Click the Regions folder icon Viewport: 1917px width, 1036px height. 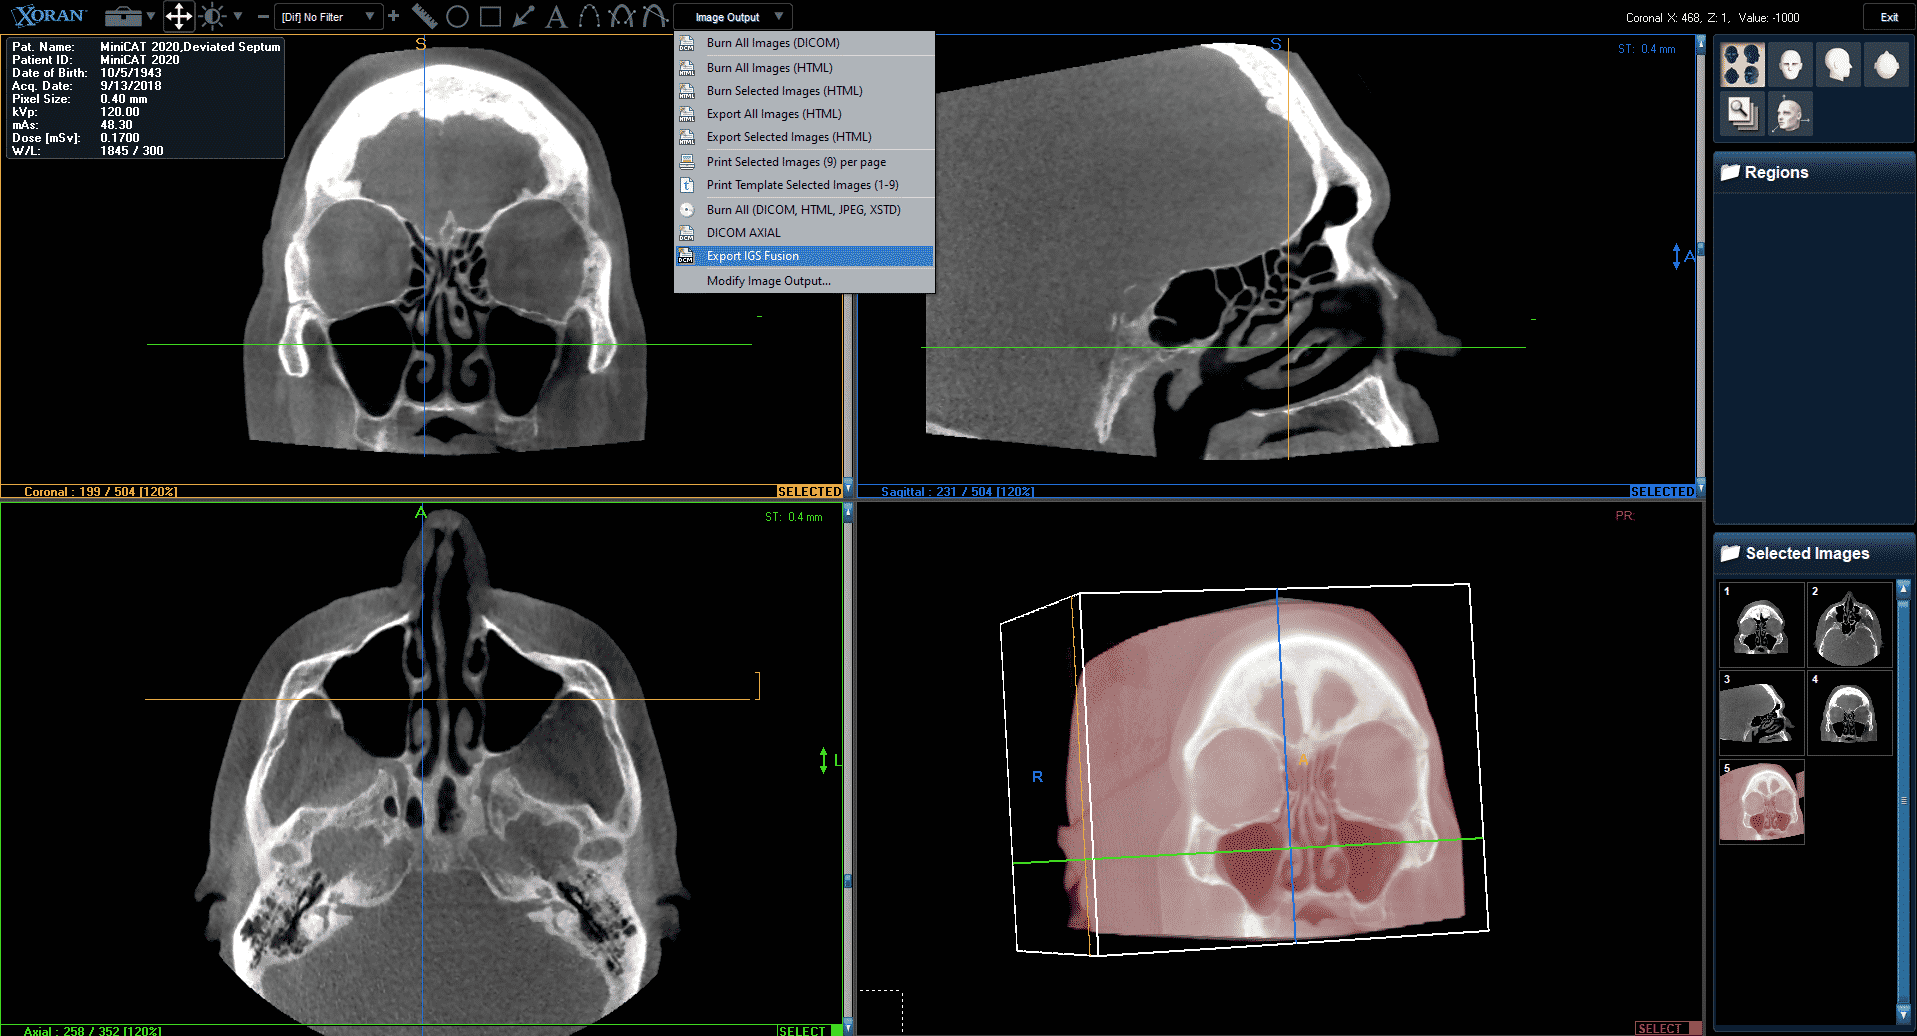coord(1730,172)
